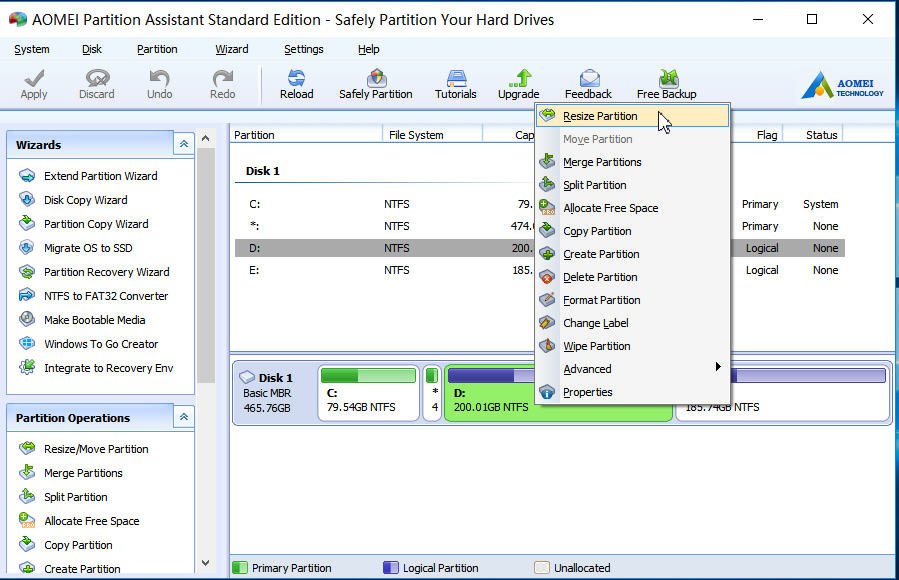Viewport: 899px width, 580px height.
Task: Click the Free Backup toolbar icon
Action: click(x=669, y=78)
